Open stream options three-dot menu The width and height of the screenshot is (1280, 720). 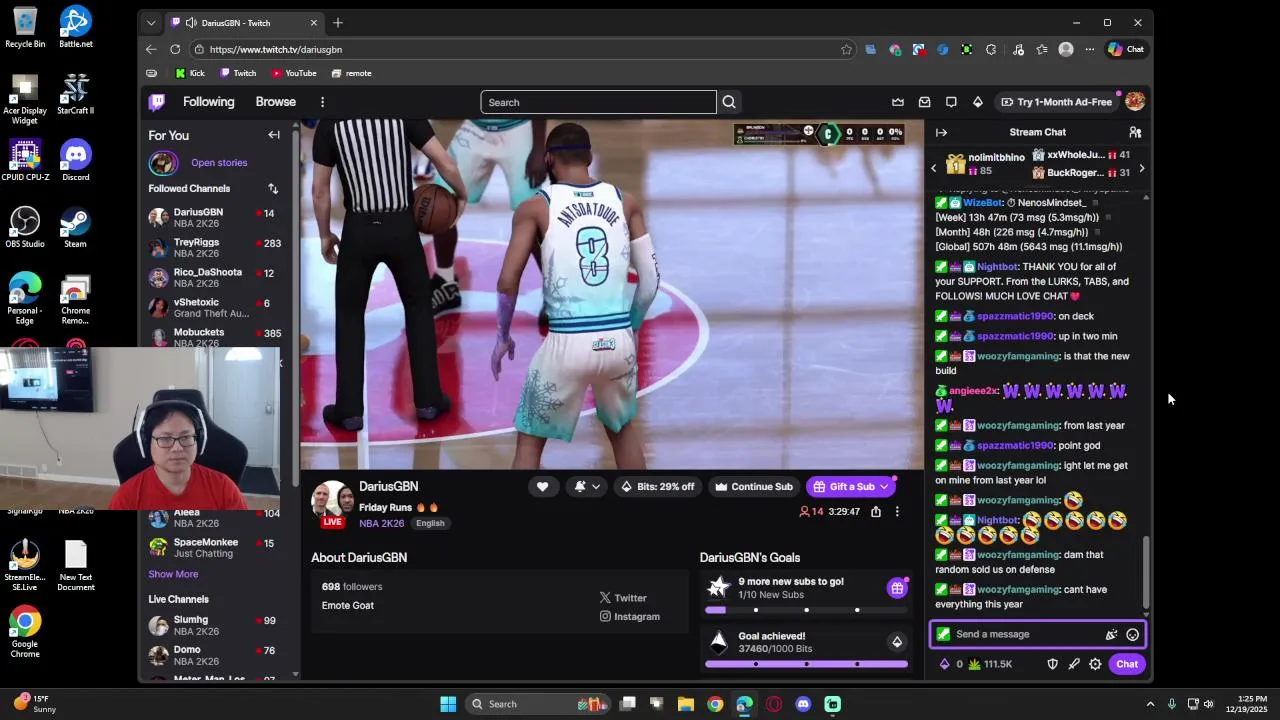pyautogui.click(x=897, y=512)
